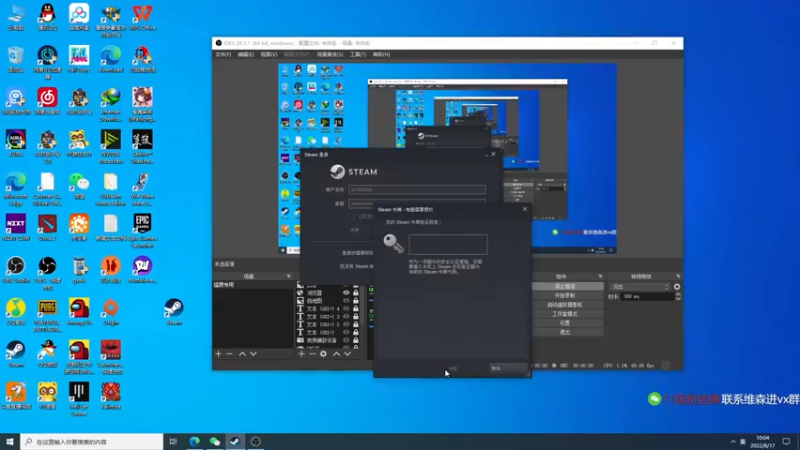Image resolution: width=800 pixels, height=450 pixels.
Task: Toggle visibility of 文本 (GDI+) 4 source
Action: (346, 309)
